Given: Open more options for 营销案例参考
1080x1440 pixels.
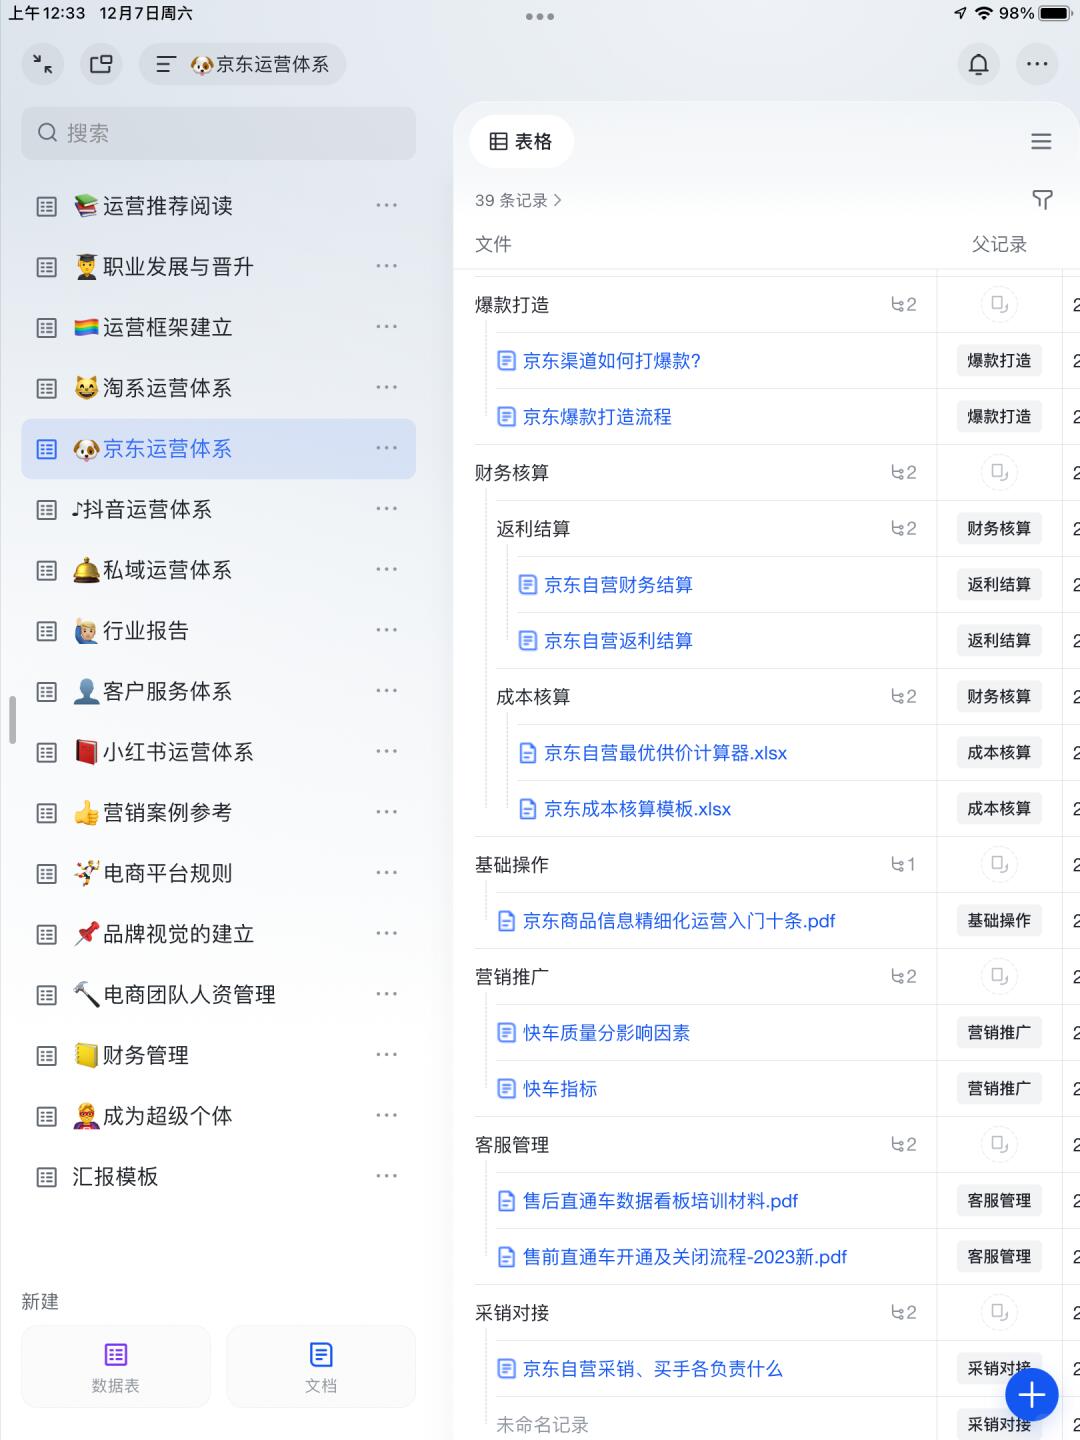Looking at the screenshot, I should coord(387,812).
